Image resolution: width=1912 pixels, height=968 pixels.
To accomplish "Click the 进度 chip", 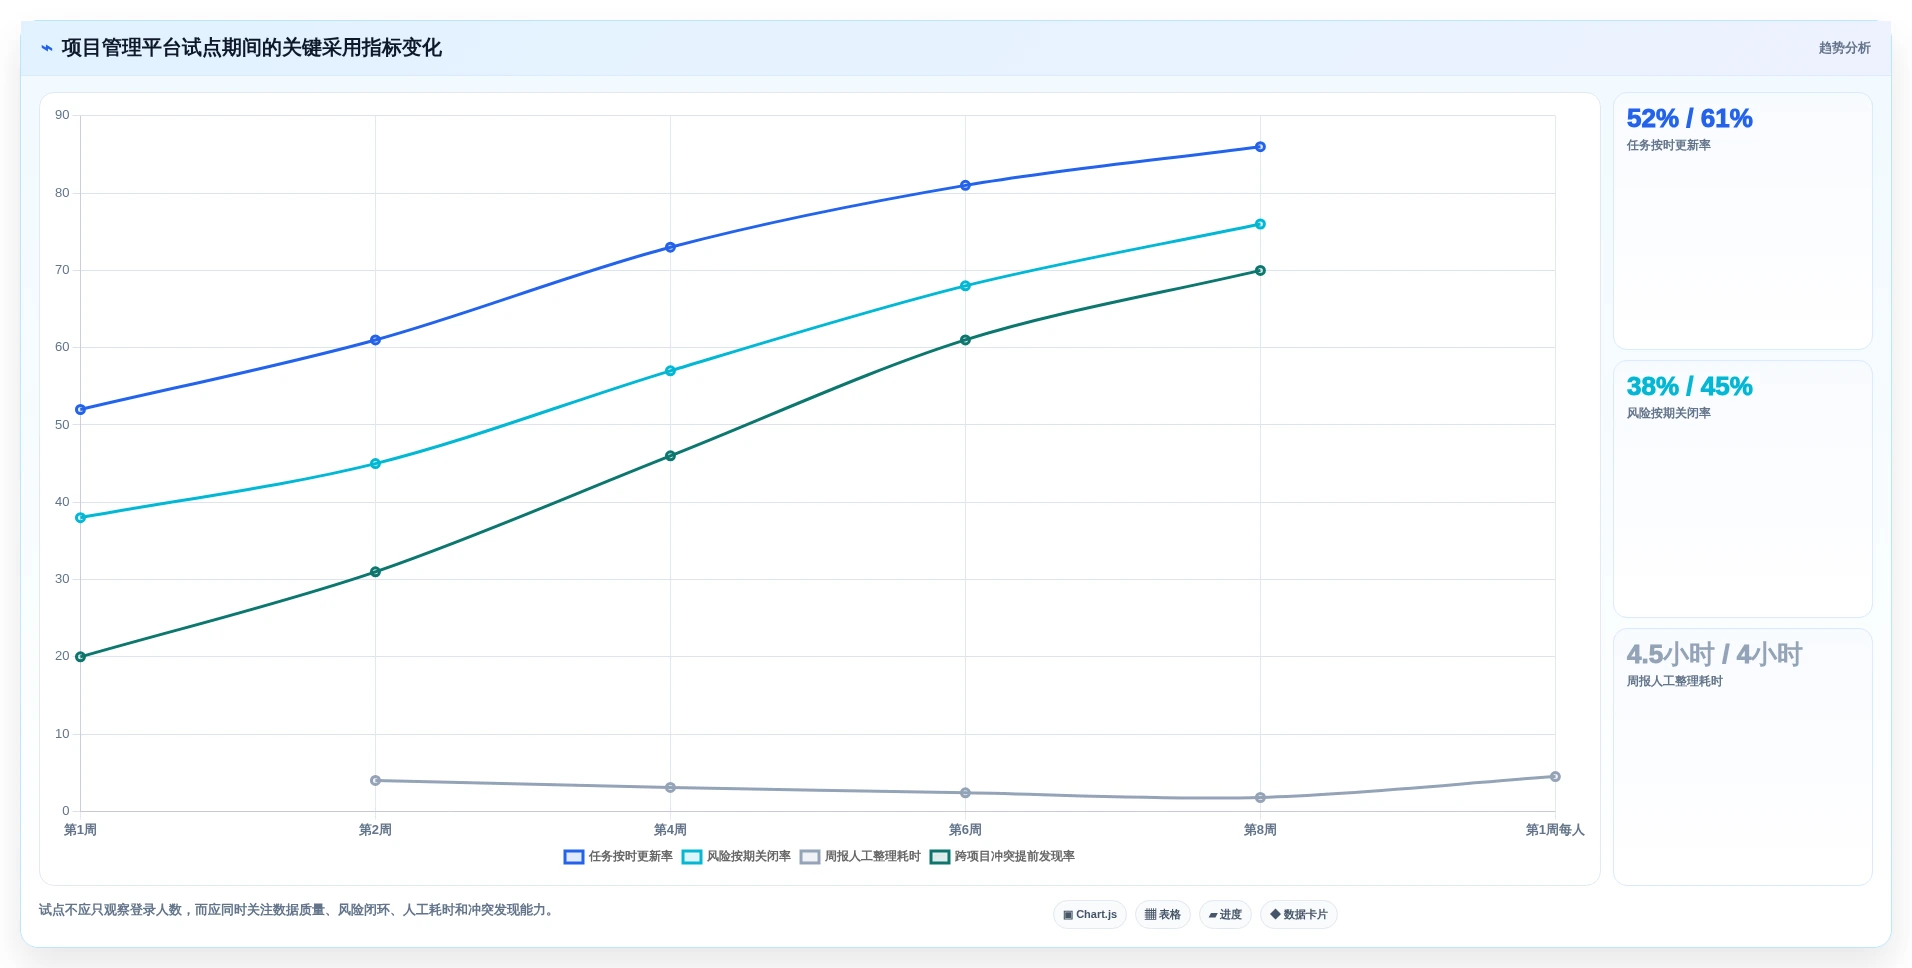I will [x=1225, y=915].
